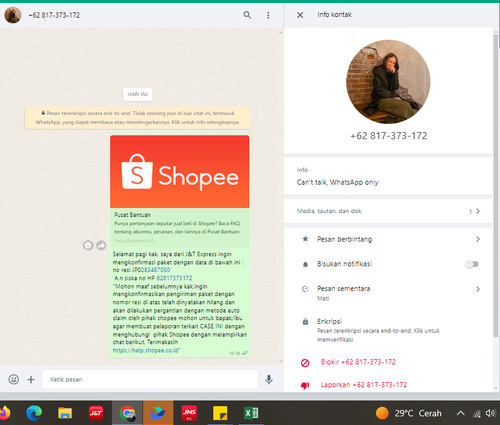The height and width of the screenshot is (425, 500).
Task: Show hidden system tray icons chevron
Action: (460, 413)
